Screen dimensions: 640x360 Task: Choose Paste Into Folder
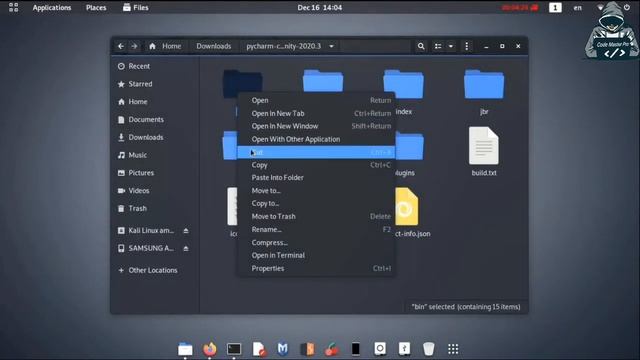point(316,178)
